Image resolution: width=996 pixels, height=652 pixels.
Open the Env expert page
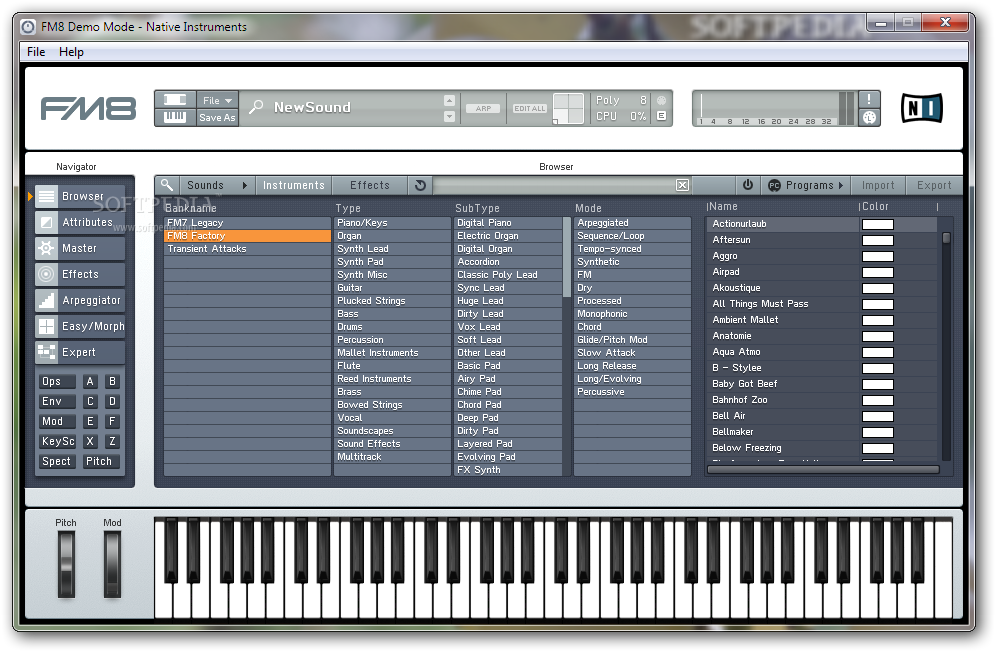(58, 402)
